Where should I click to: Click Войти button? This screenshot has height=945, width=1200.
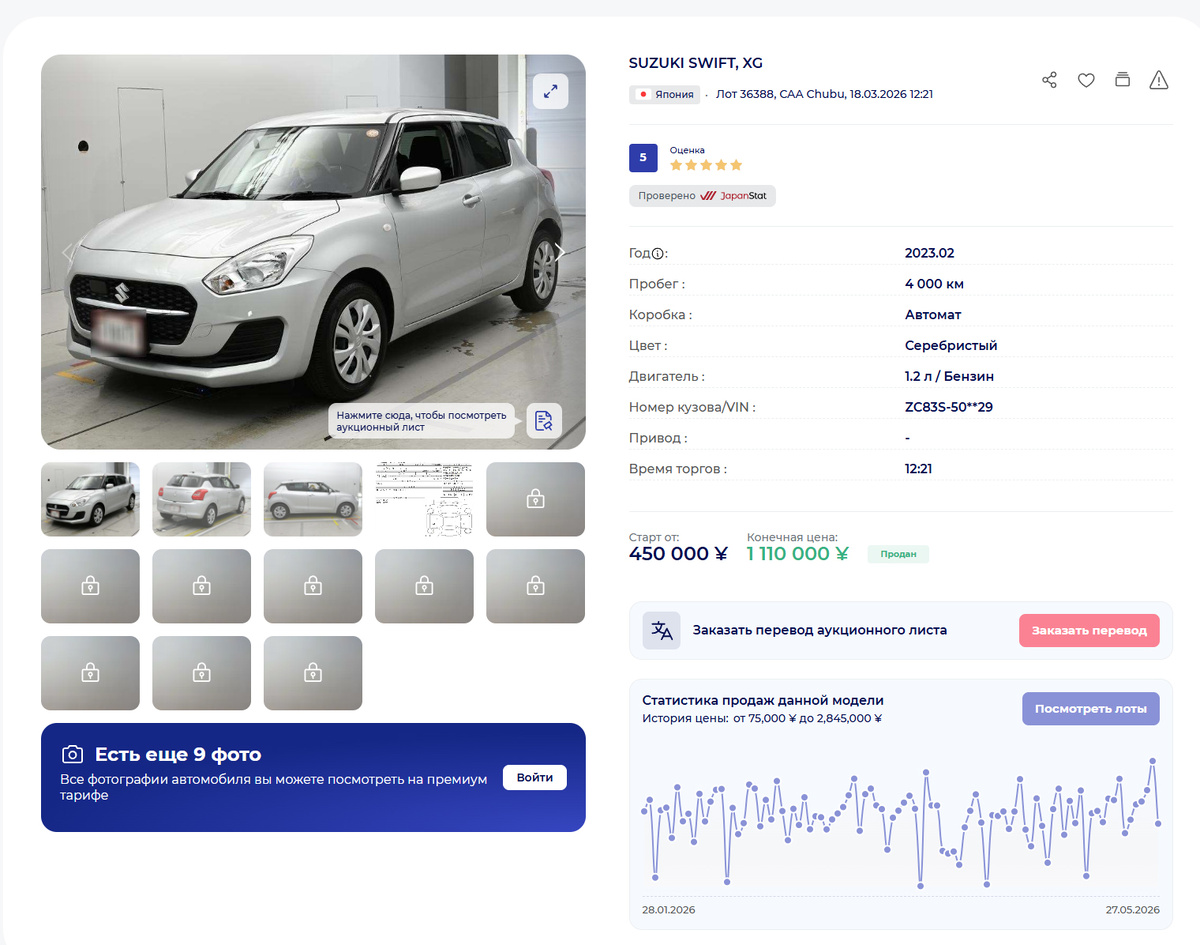point(535,778)
